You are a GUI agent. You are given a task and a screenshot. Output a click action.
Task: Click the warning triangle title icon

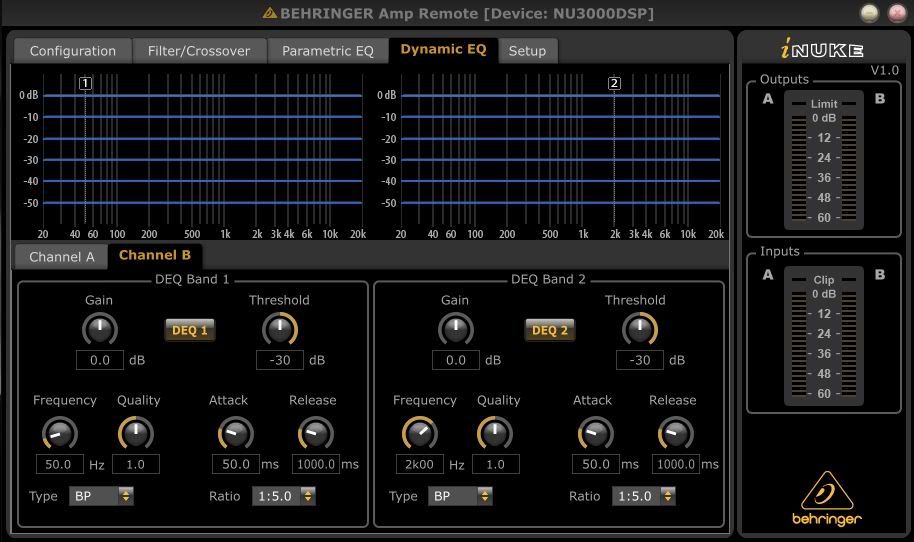click(269, 12)
